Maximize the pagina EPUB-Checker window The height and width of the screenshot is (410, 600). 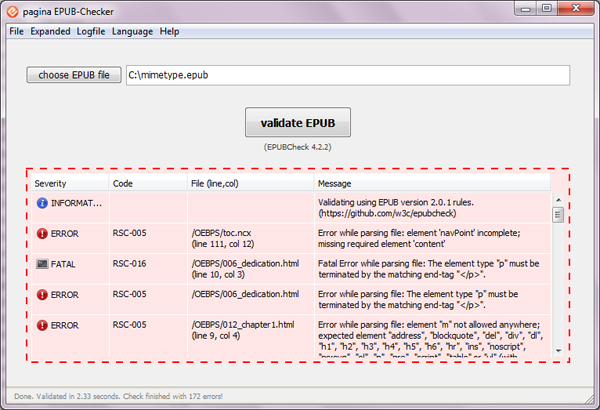(546, 8)
